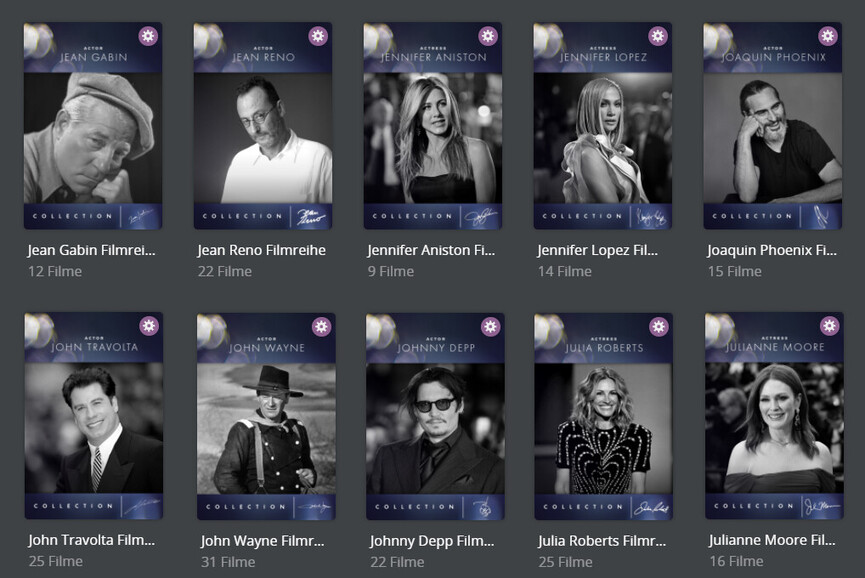The image size is (865, 578).
Task: Click the gear badge on Jean Reno poster
Action: 318,36
